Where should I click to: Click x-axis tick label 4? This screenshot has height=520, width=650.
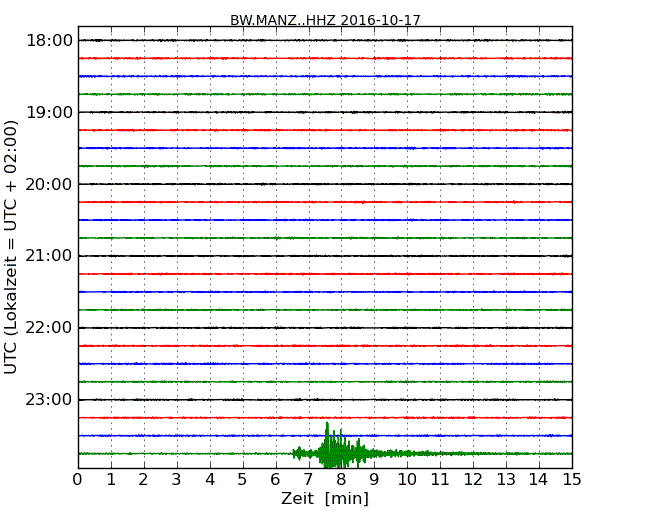coord(210,480)
